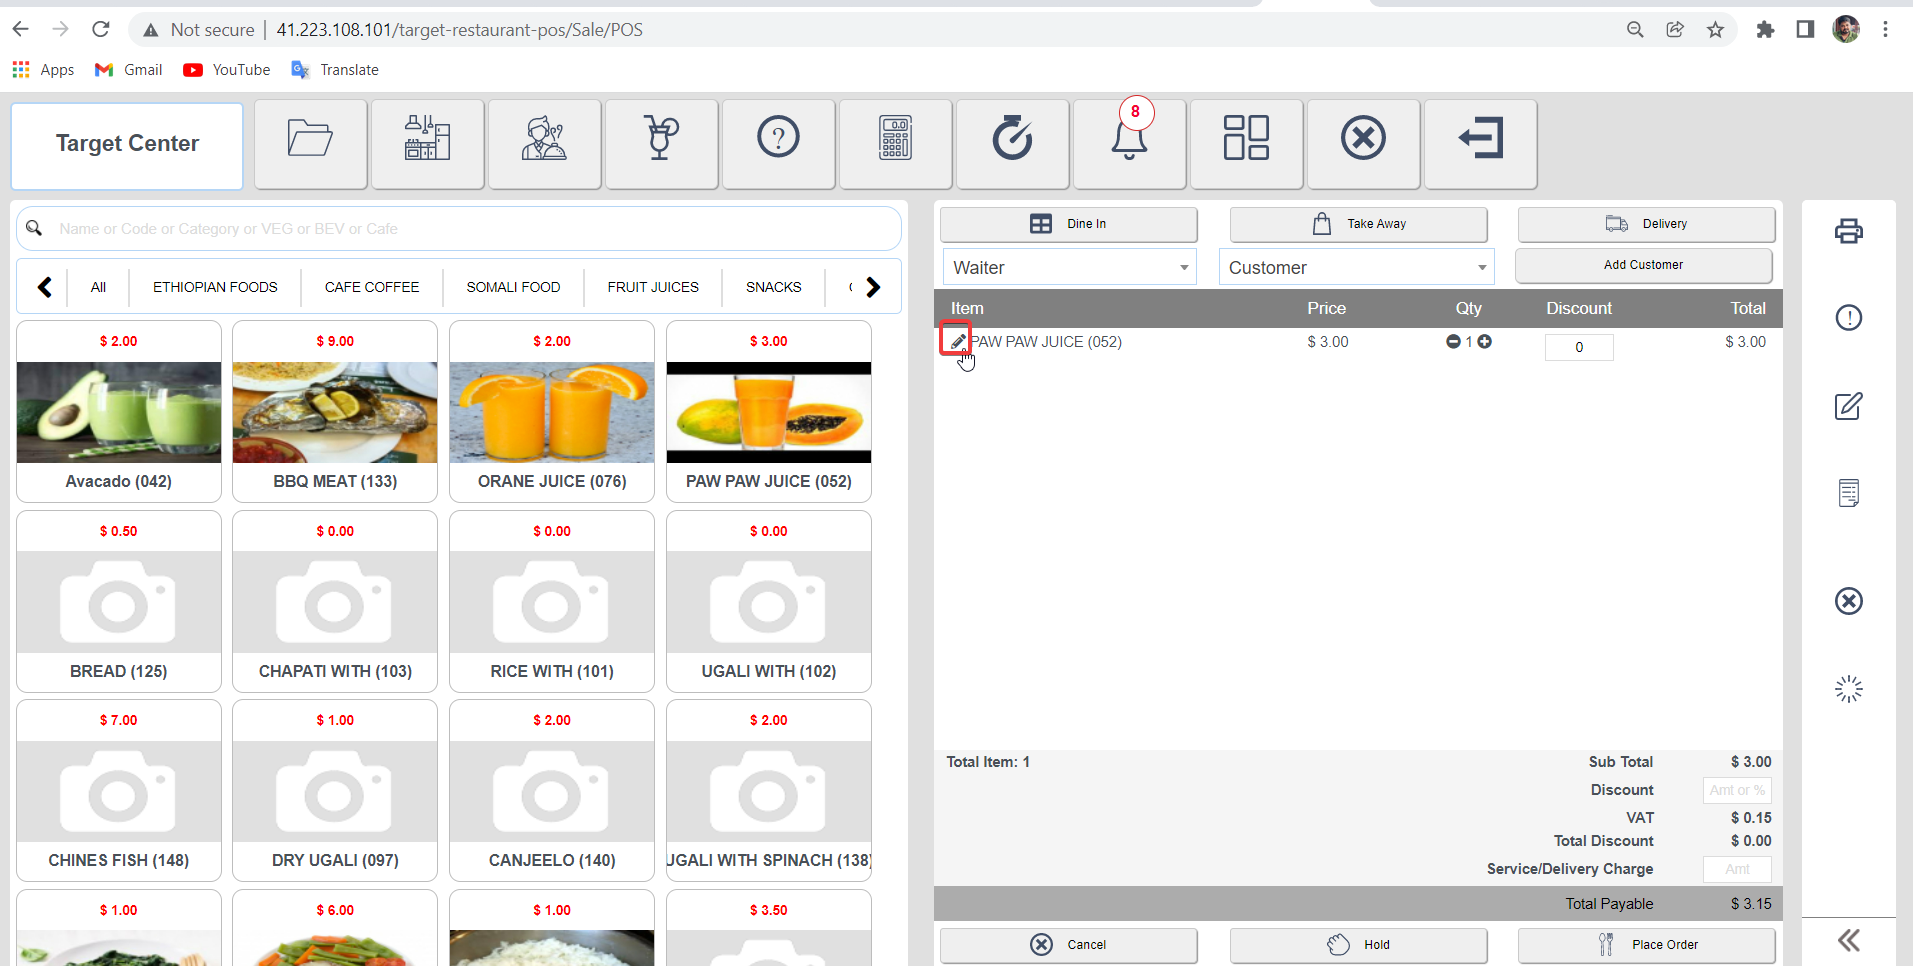The image size is (1913, 966).
Task: Open Translate bookmark
Action: click(x=335, y=70)
